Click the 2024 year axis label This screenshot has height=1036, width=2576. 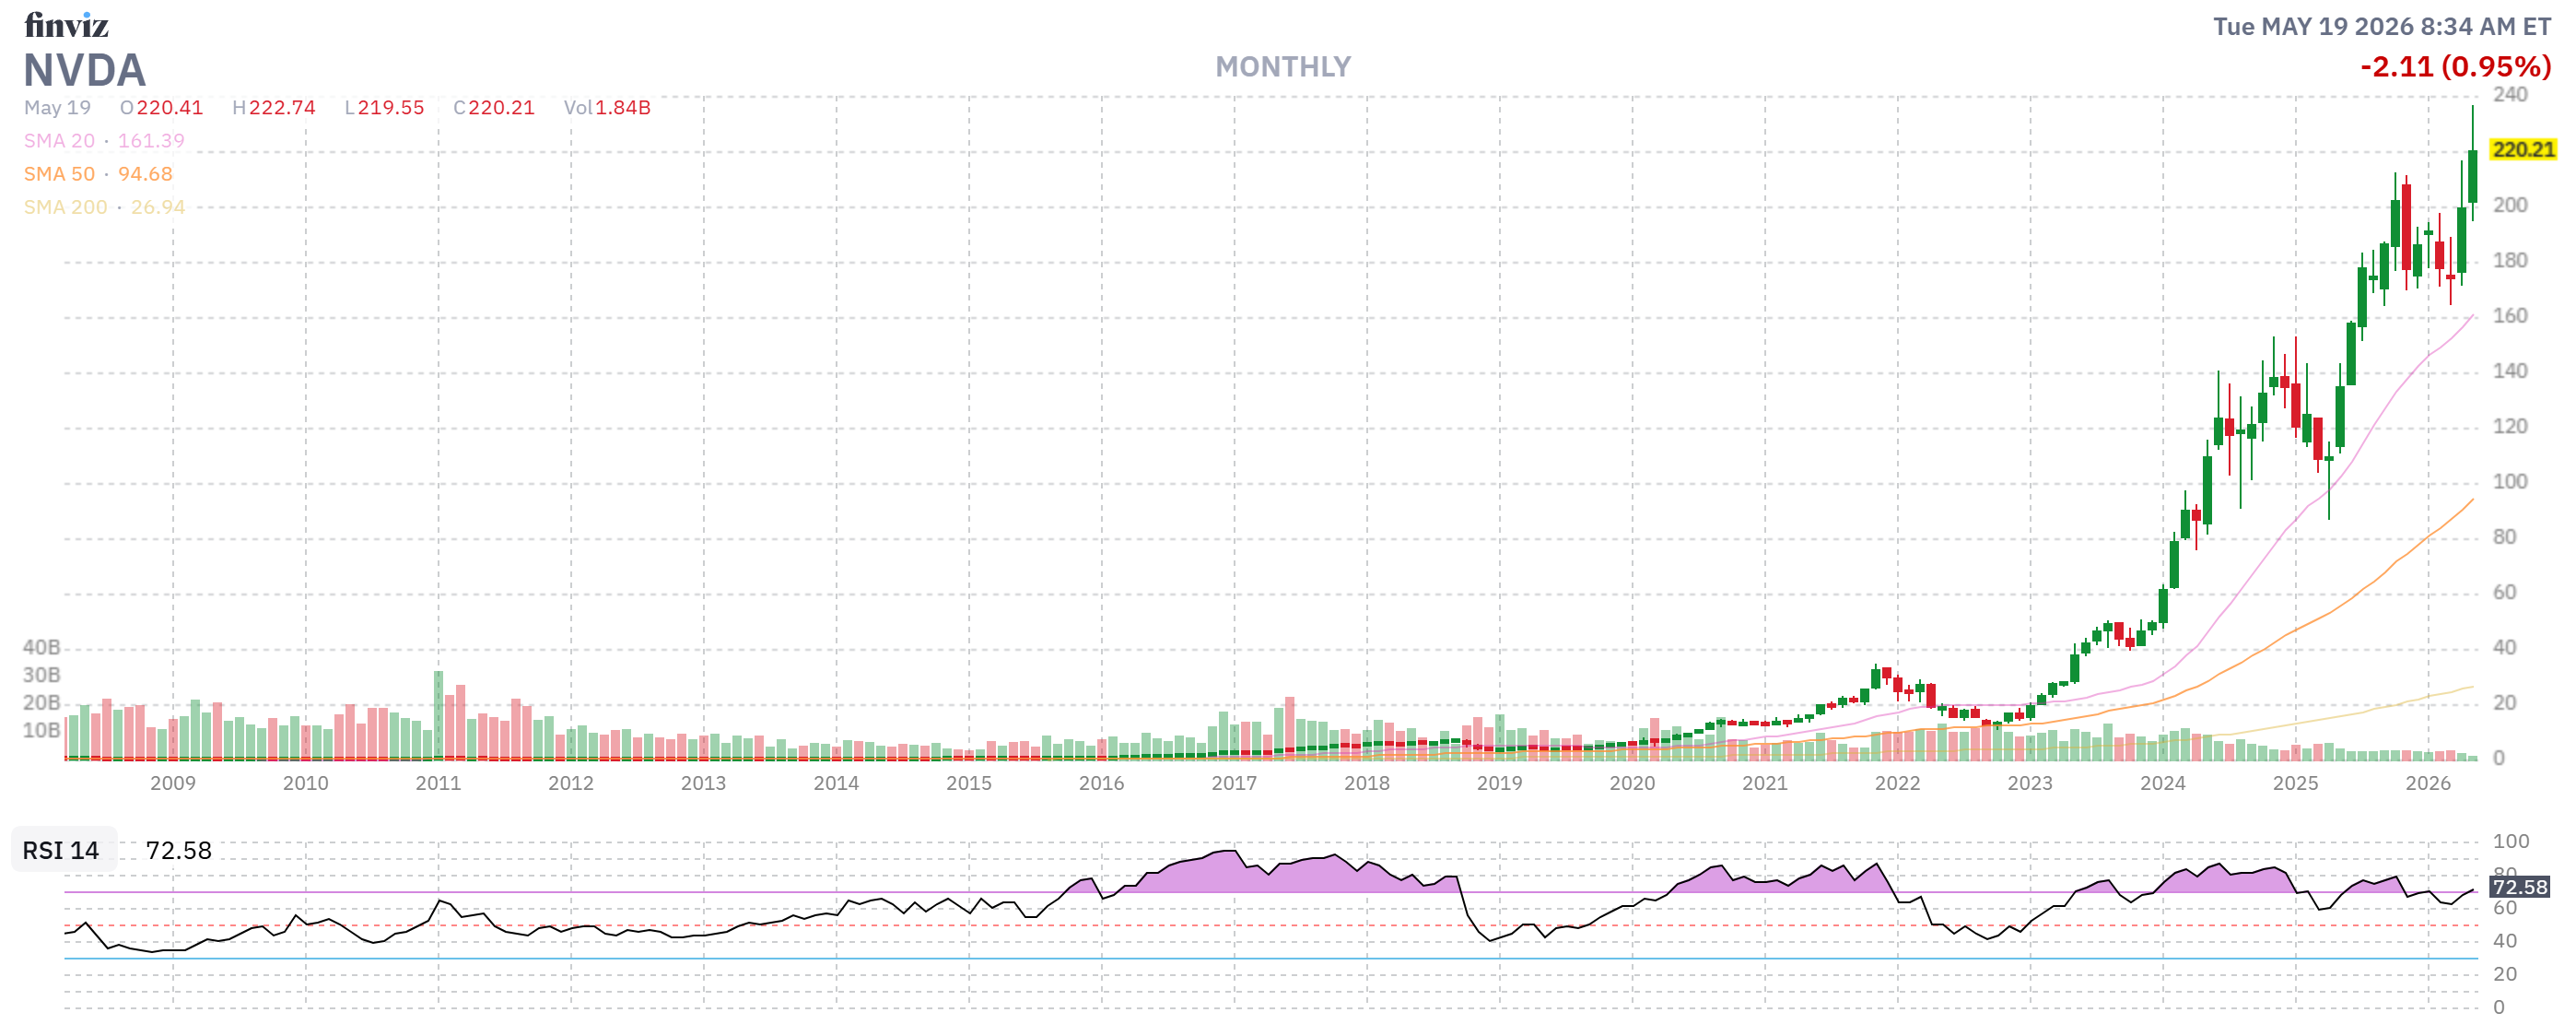2162,783
